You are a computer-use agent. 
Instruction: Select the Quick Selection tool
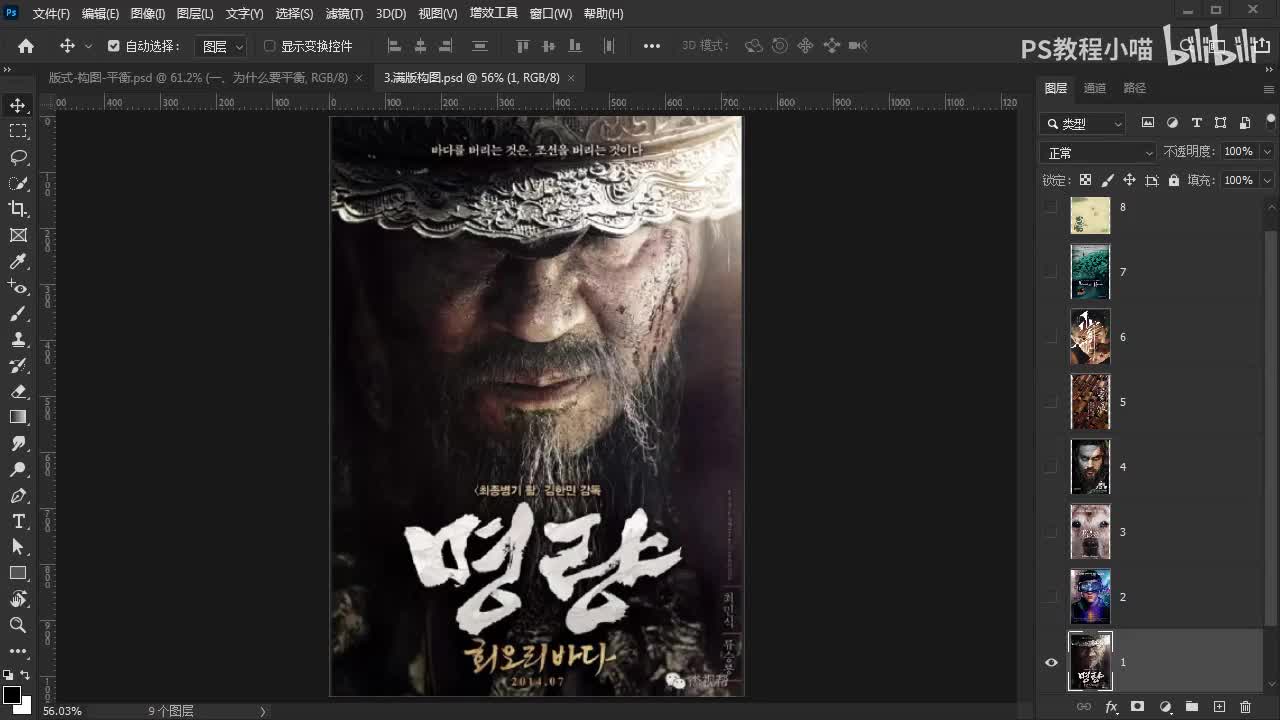pyautogui.click(x=18, y=183)
